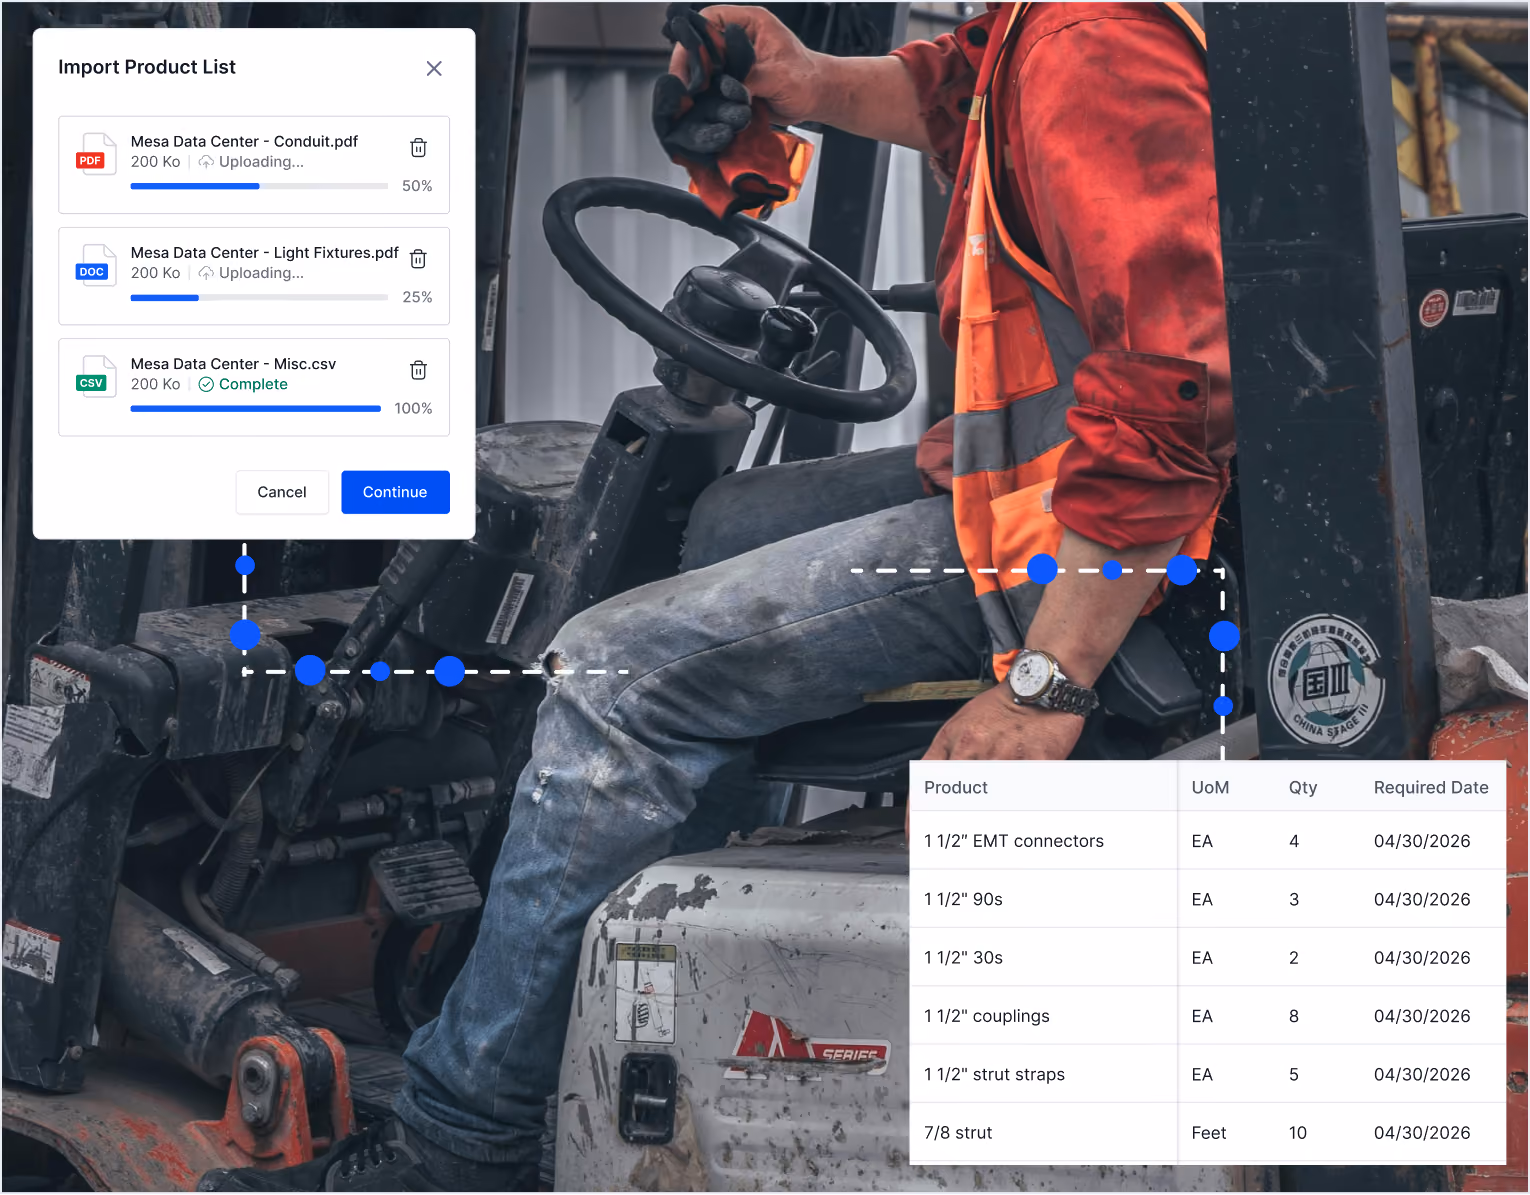Screen dimensions: 1530x1195
Task: Click the DOC file icon for Light Fixtures
Action: [96, 266]
